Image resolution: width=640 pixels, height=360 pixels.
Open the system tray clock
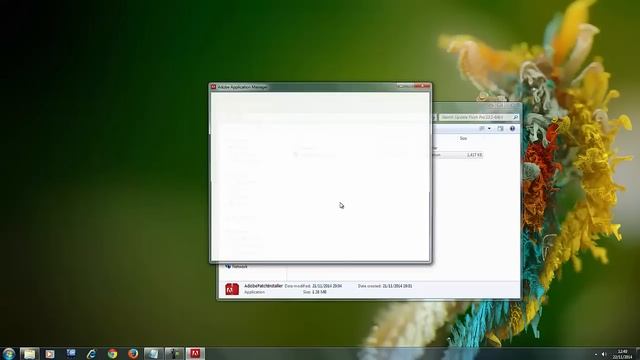(622, 354)
